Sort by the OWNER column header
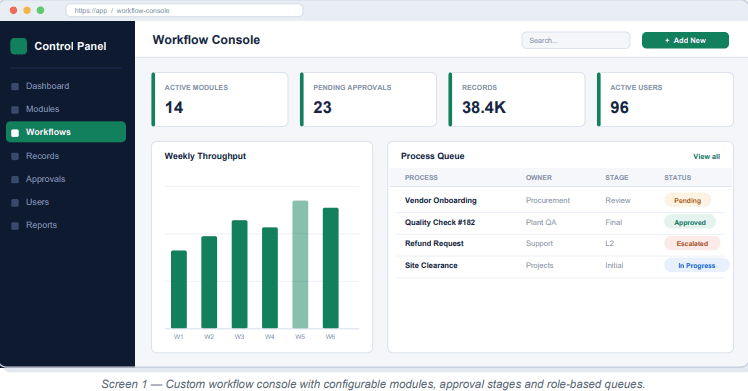This screenshot has width=748, height=391. (x=539, y=177)
